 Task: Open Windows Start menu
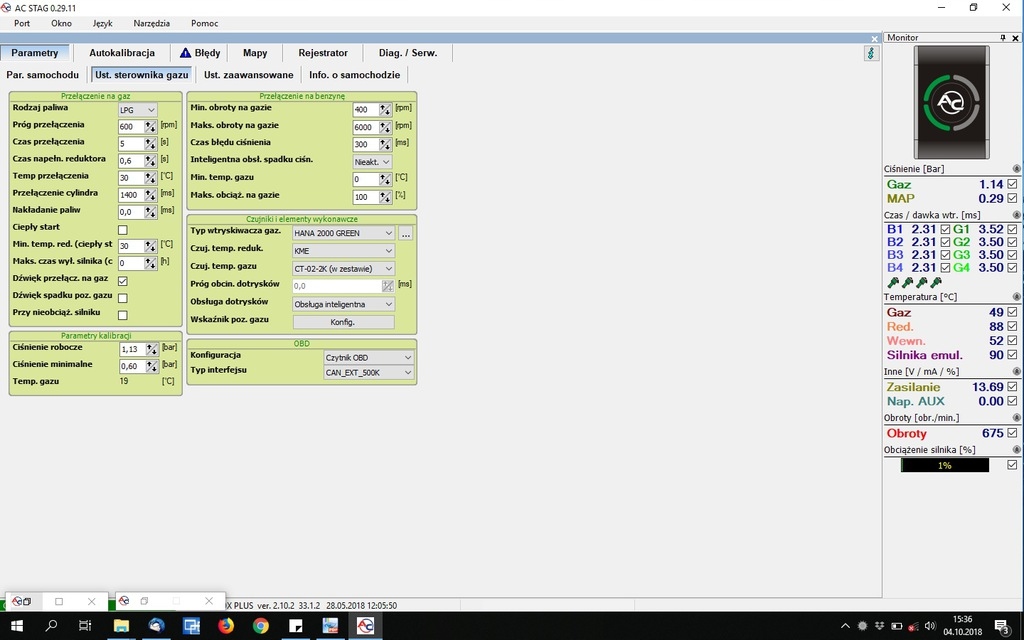[x=16, y=626]
